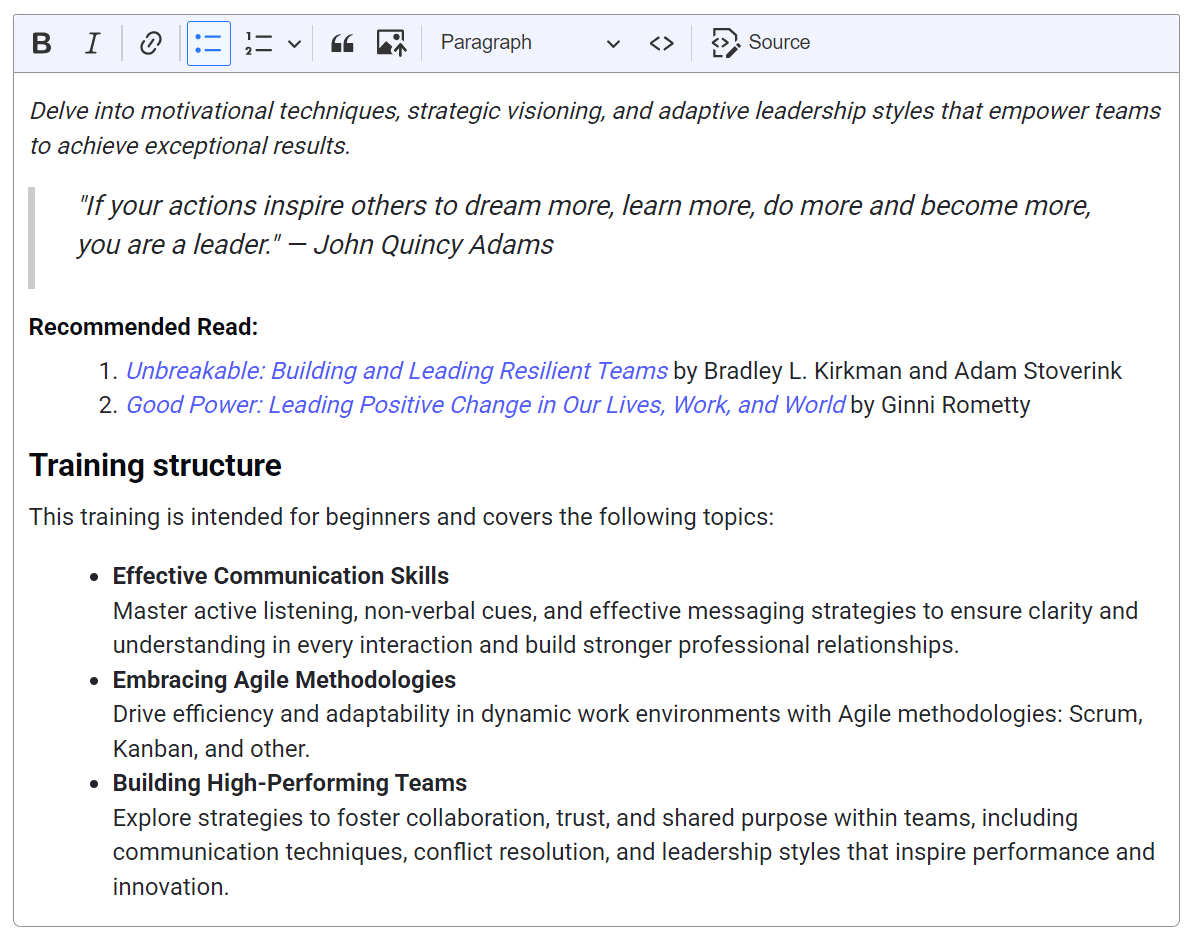1194x942 pixels.
Task: Insert a link using the link icon
Action: 150,43
